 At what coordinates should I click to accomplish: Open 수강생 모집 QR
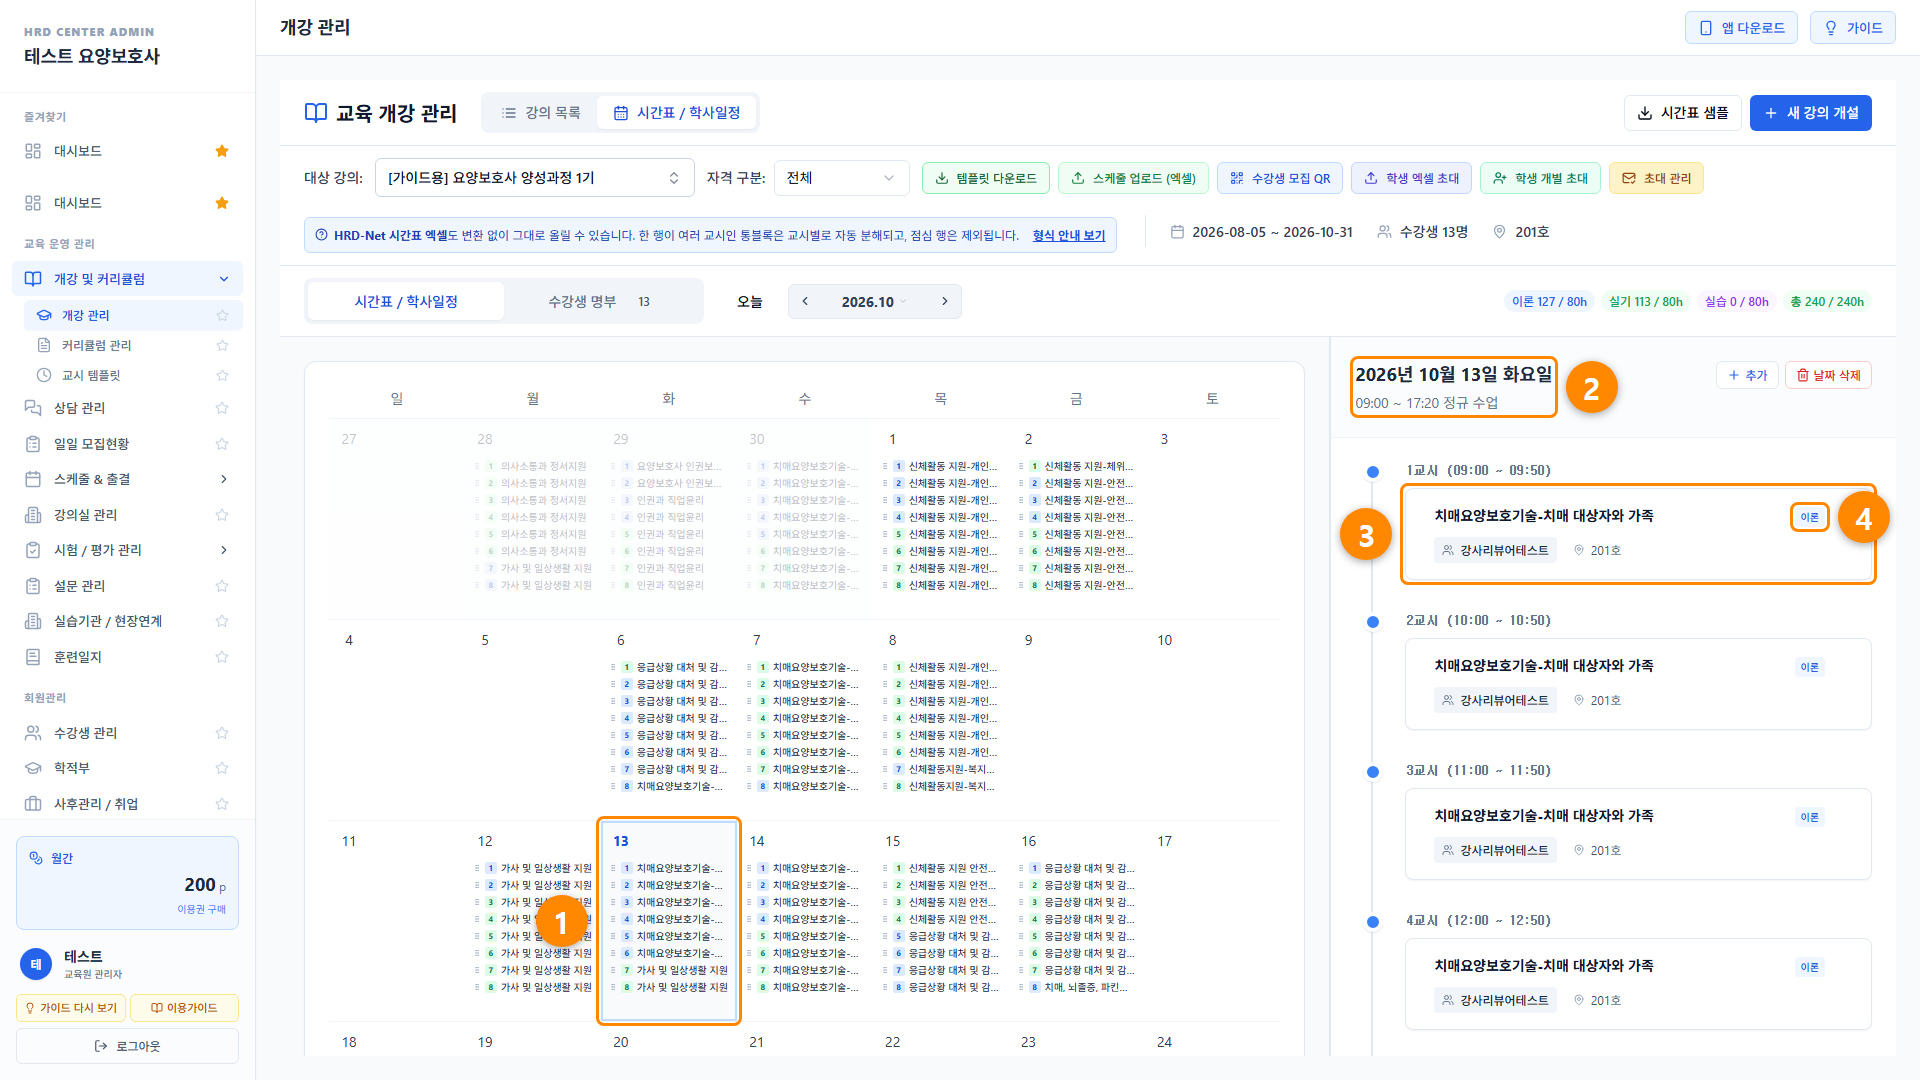click(1280, 178)
